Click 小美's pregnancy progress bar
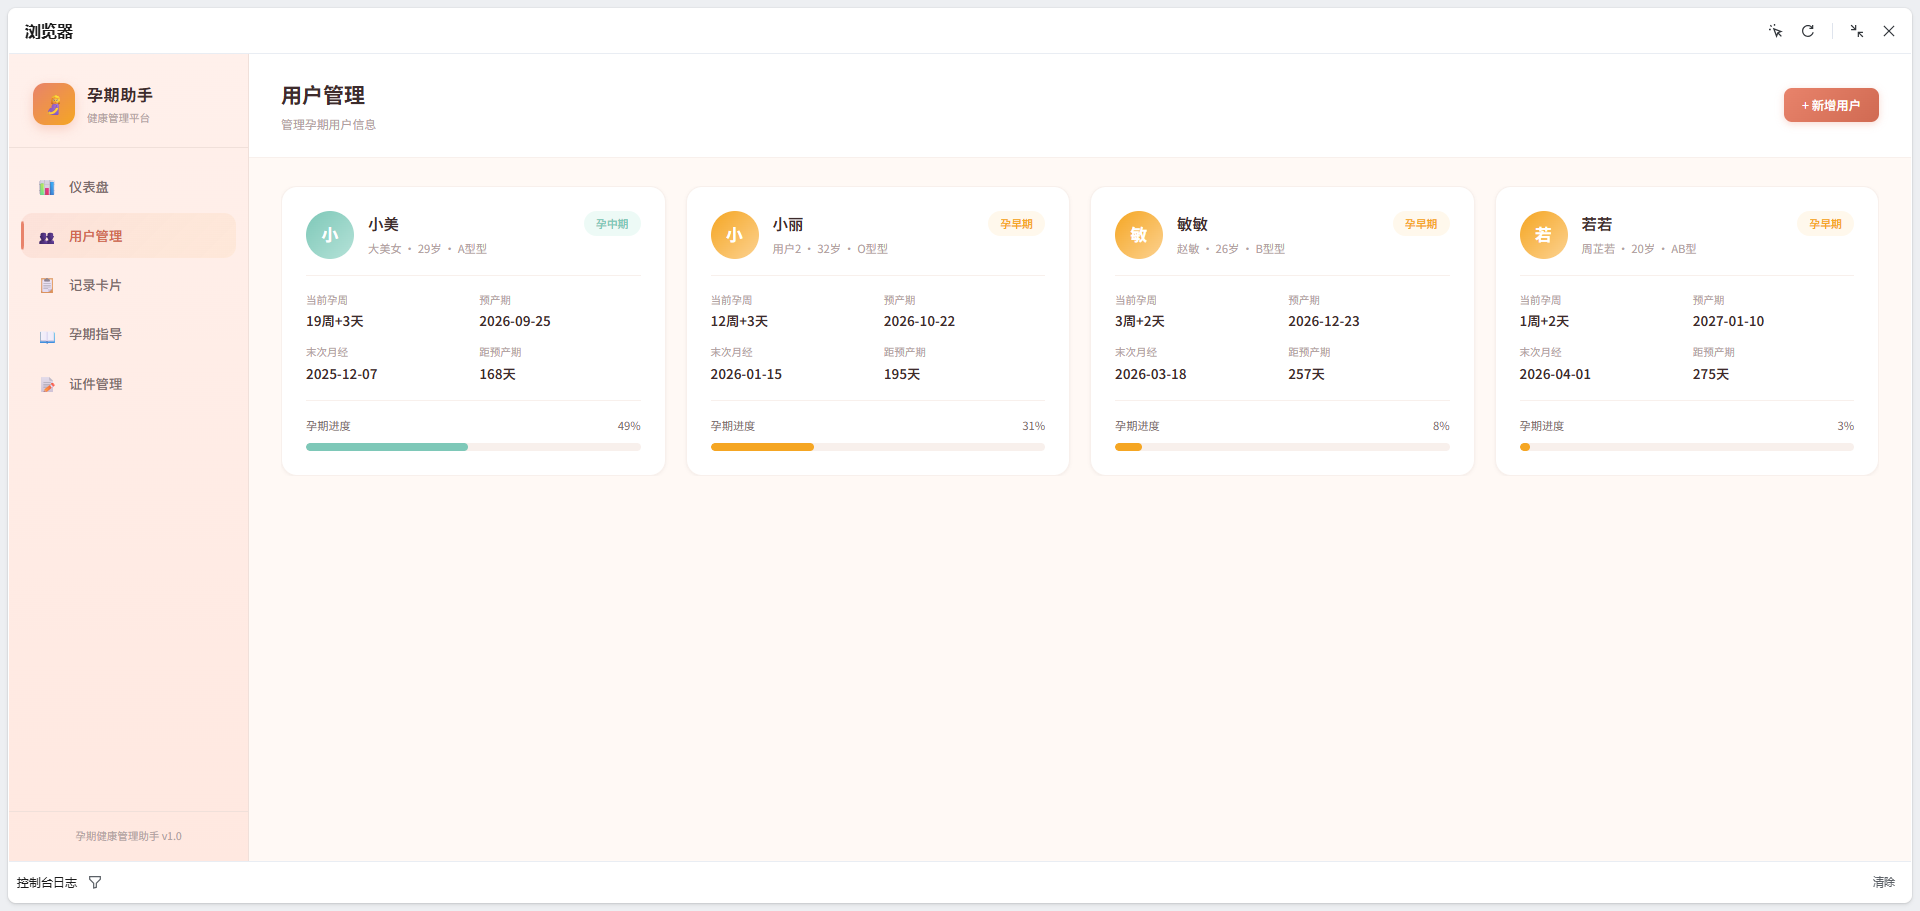 (x=473, y=447)
